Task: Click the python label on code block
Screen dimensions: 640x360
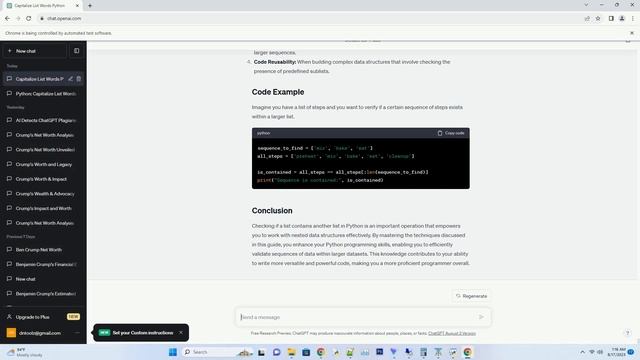Action: [264, 133]
